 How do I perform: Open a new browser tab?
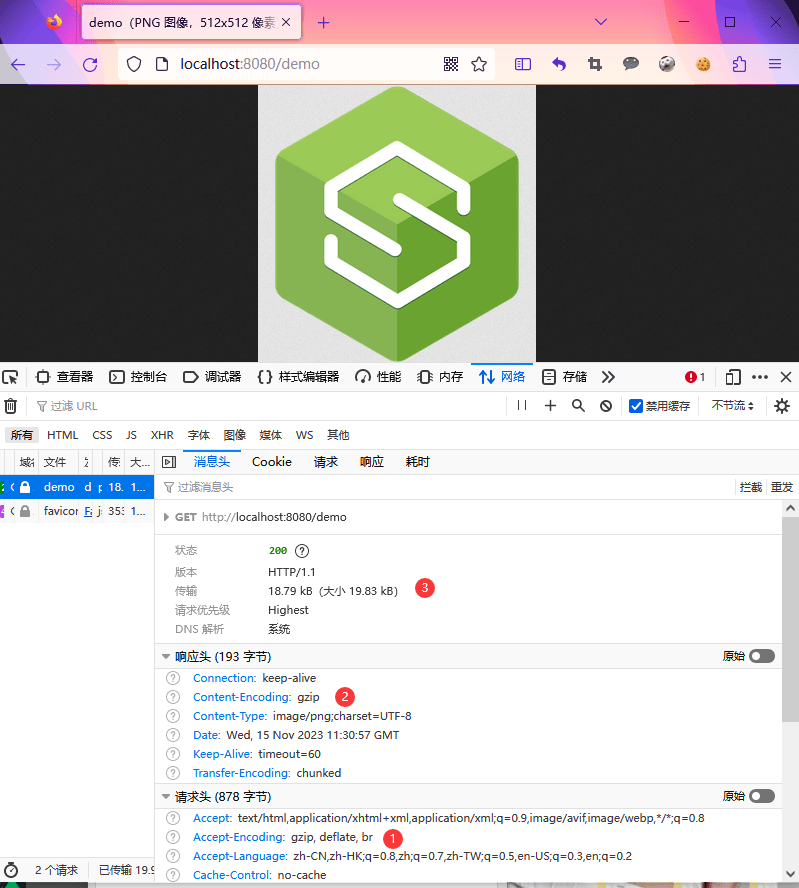tap(323, 23)
